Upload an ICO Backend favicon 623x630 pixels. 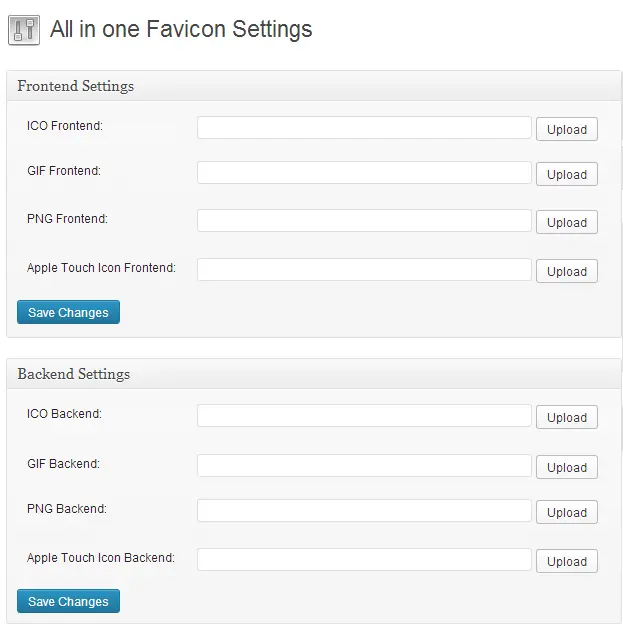click(x=567, y=417)
